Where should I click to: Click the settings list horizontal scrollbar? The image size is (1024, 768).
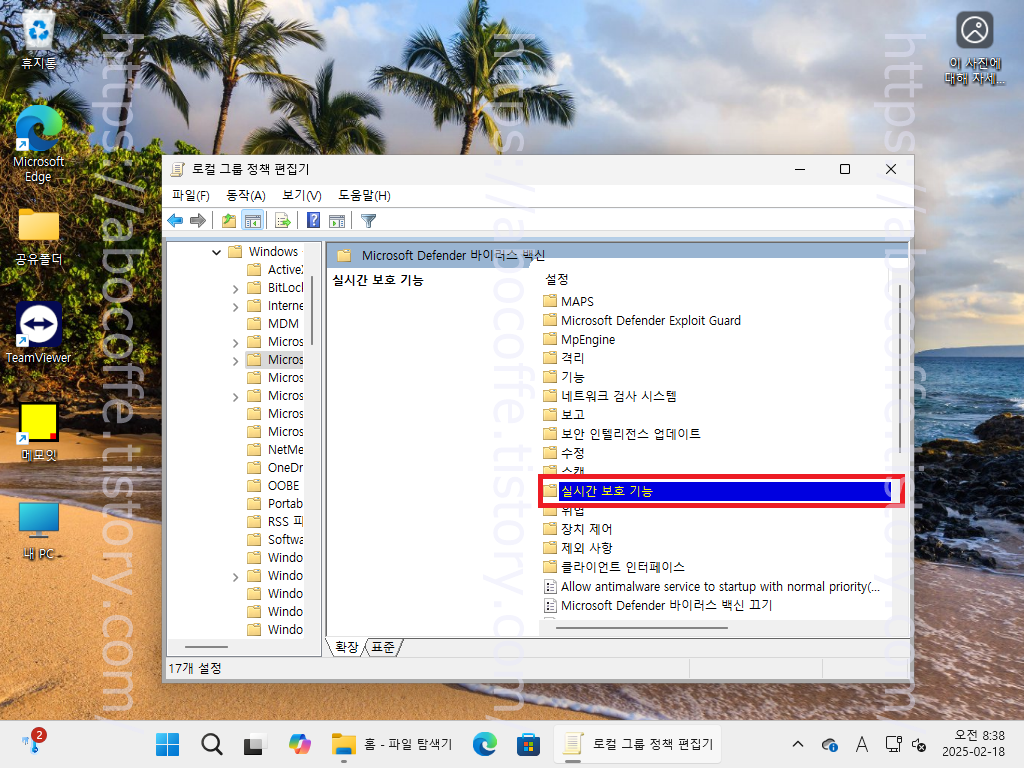(x=642, y=628)
